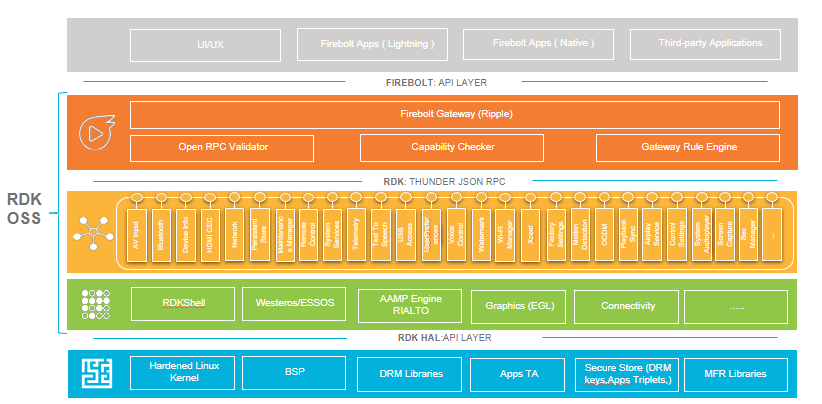Click the Open RPC Validator box
This screenshot has height=404, width=822.
222,148
